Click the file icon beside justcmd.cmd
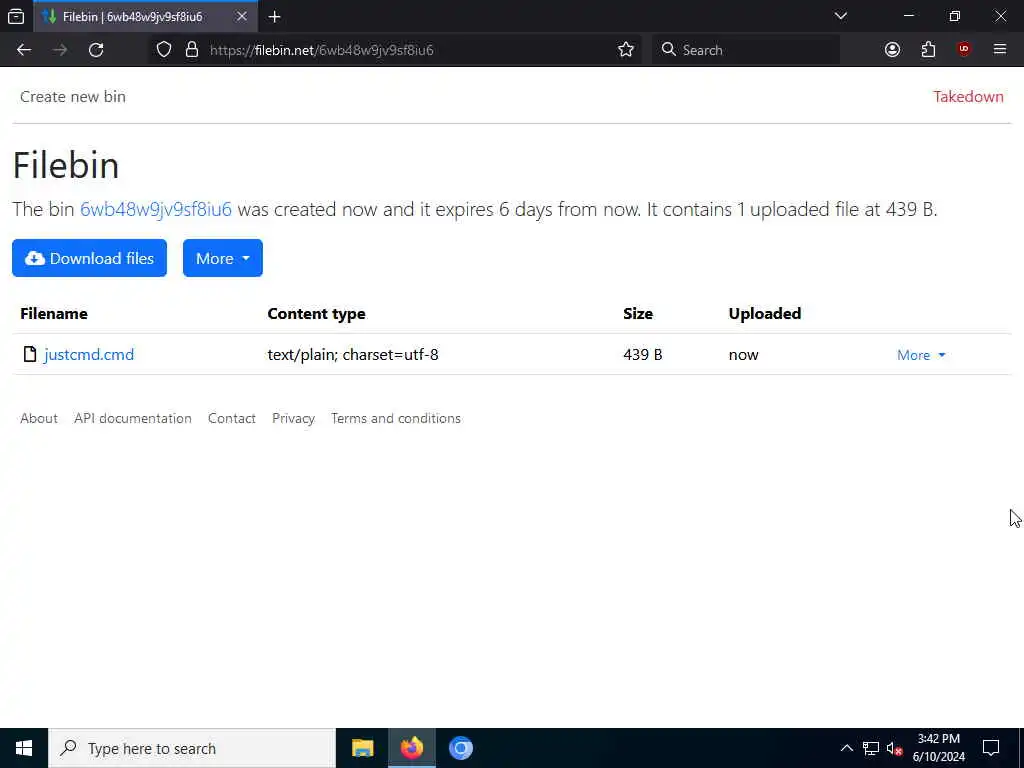 click(x=29, y=354)
